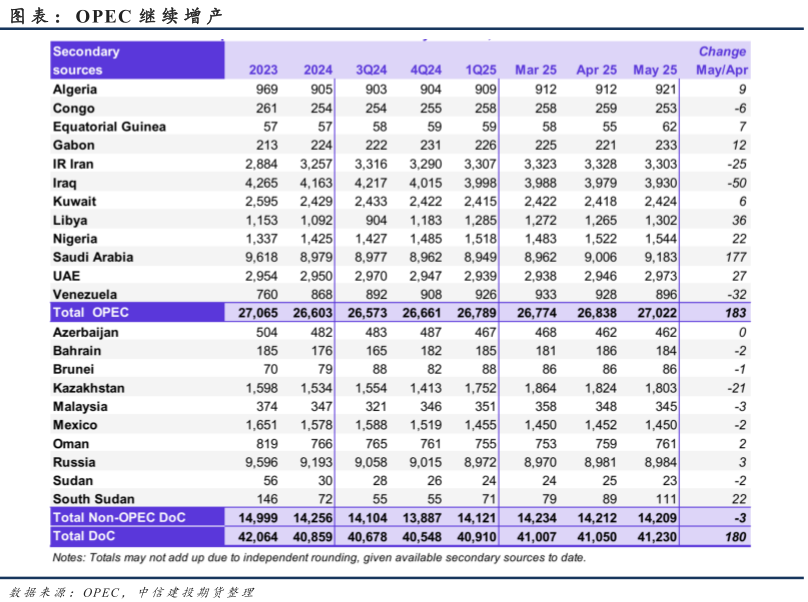
Task: Click the "Sudan" row label
Action: [73, 481]
